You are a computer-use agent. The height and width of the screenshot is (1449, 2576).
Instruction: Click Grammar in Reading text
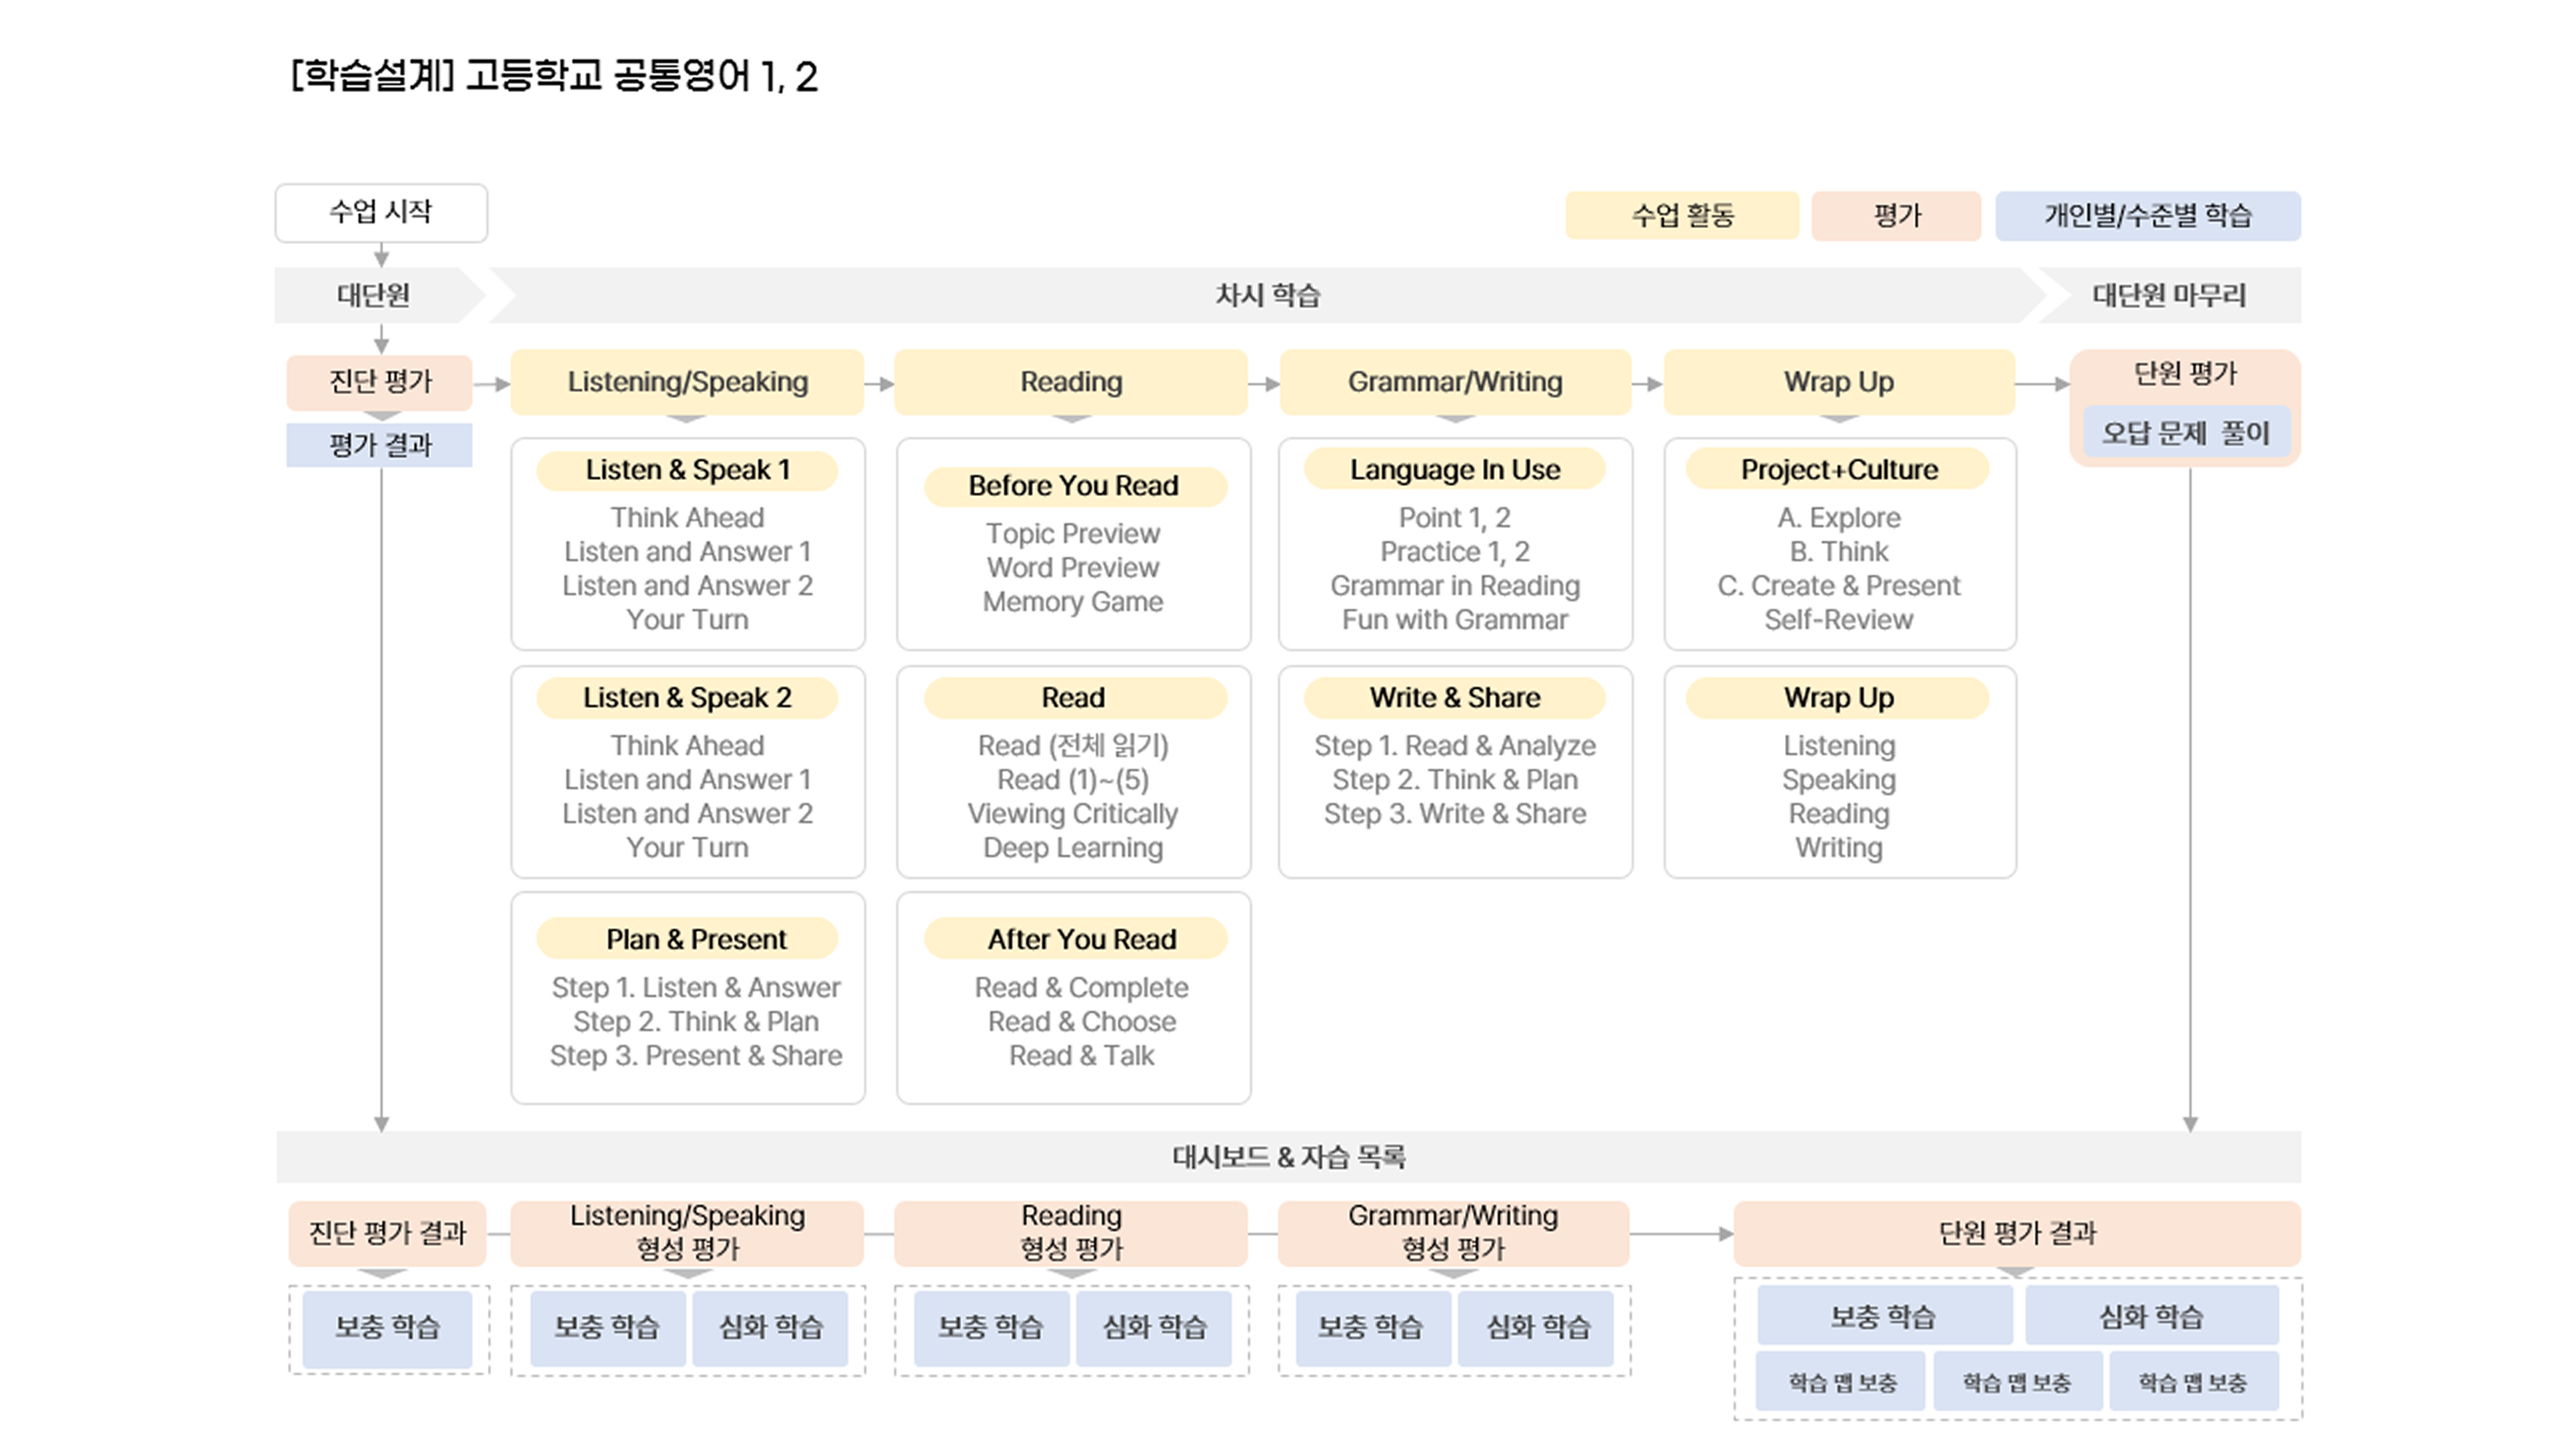click(1455, 586)
